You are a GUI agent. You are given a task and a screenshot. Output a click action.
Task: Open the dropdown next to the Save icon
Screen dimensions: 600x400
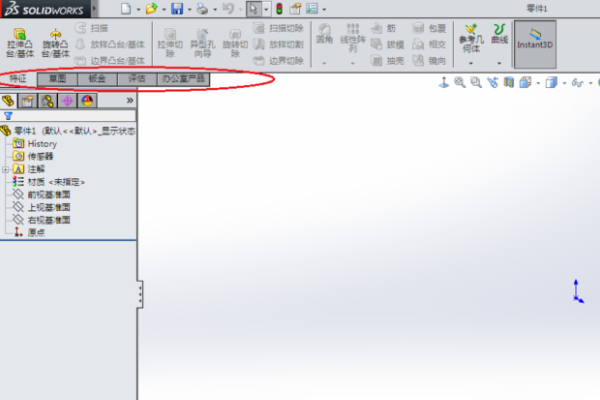coord(189,9)
